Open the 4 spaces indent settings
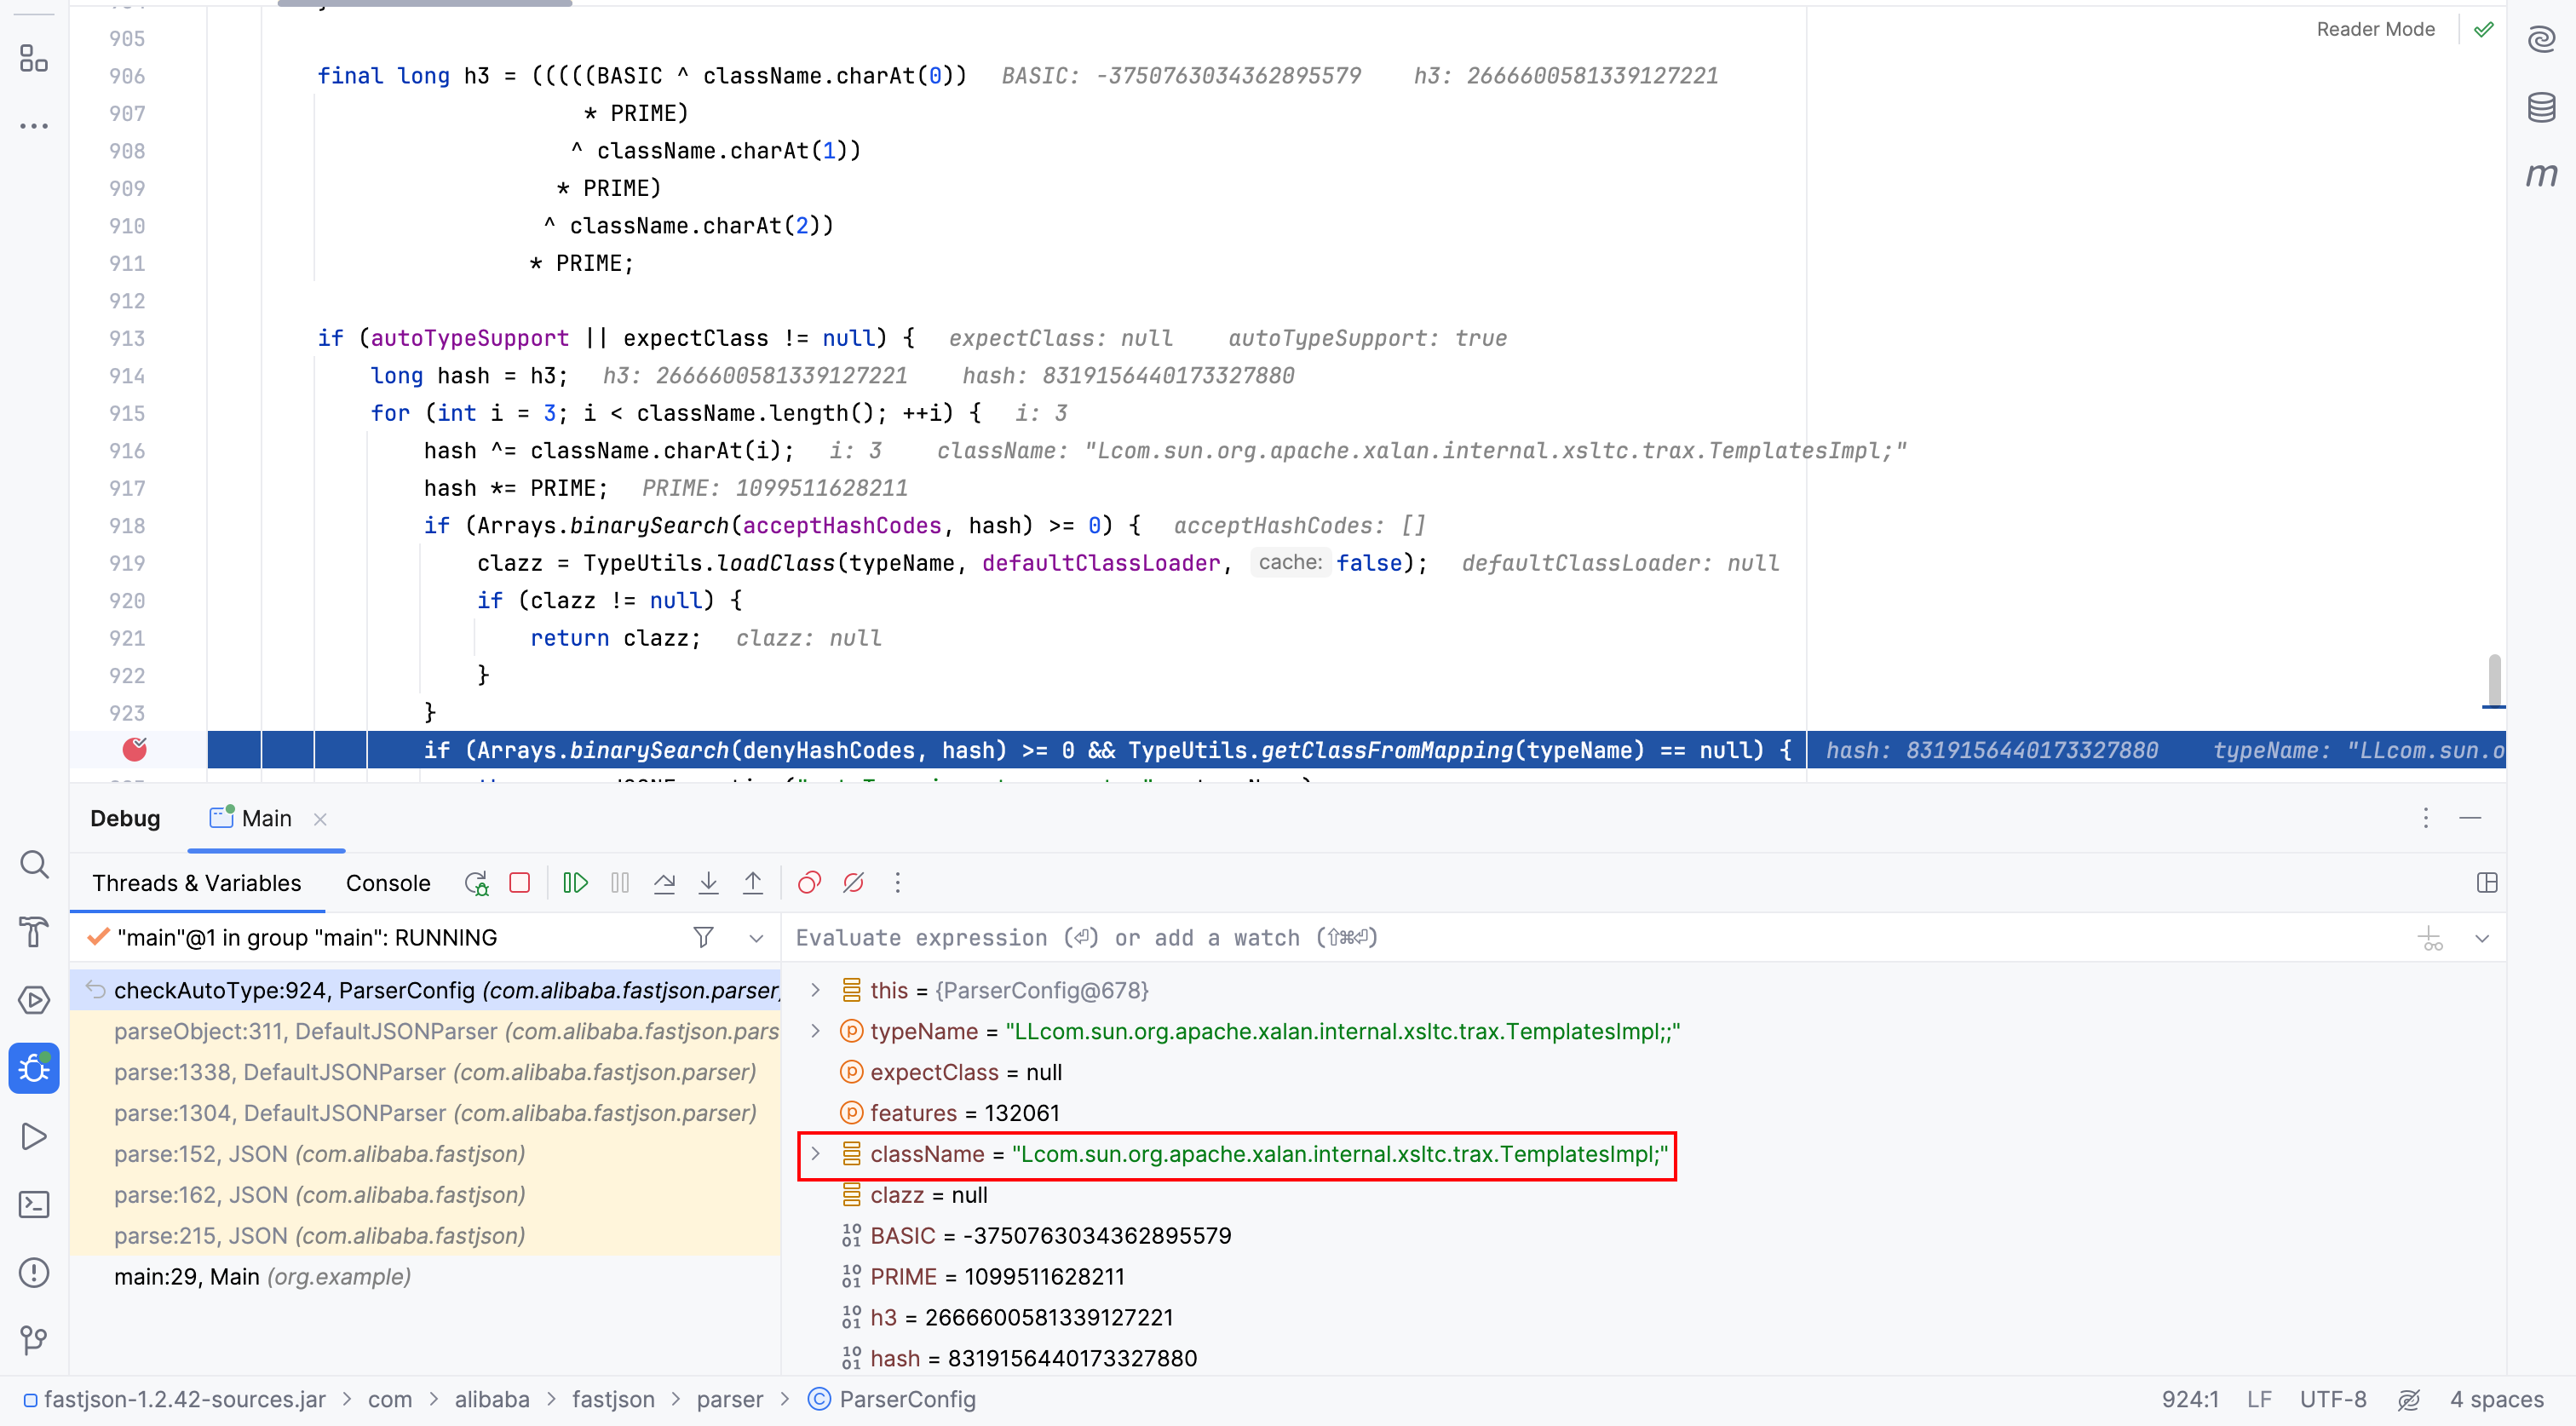Image resolution: width=2576 pixels, height=1426 pixels. (2496, 1399)
